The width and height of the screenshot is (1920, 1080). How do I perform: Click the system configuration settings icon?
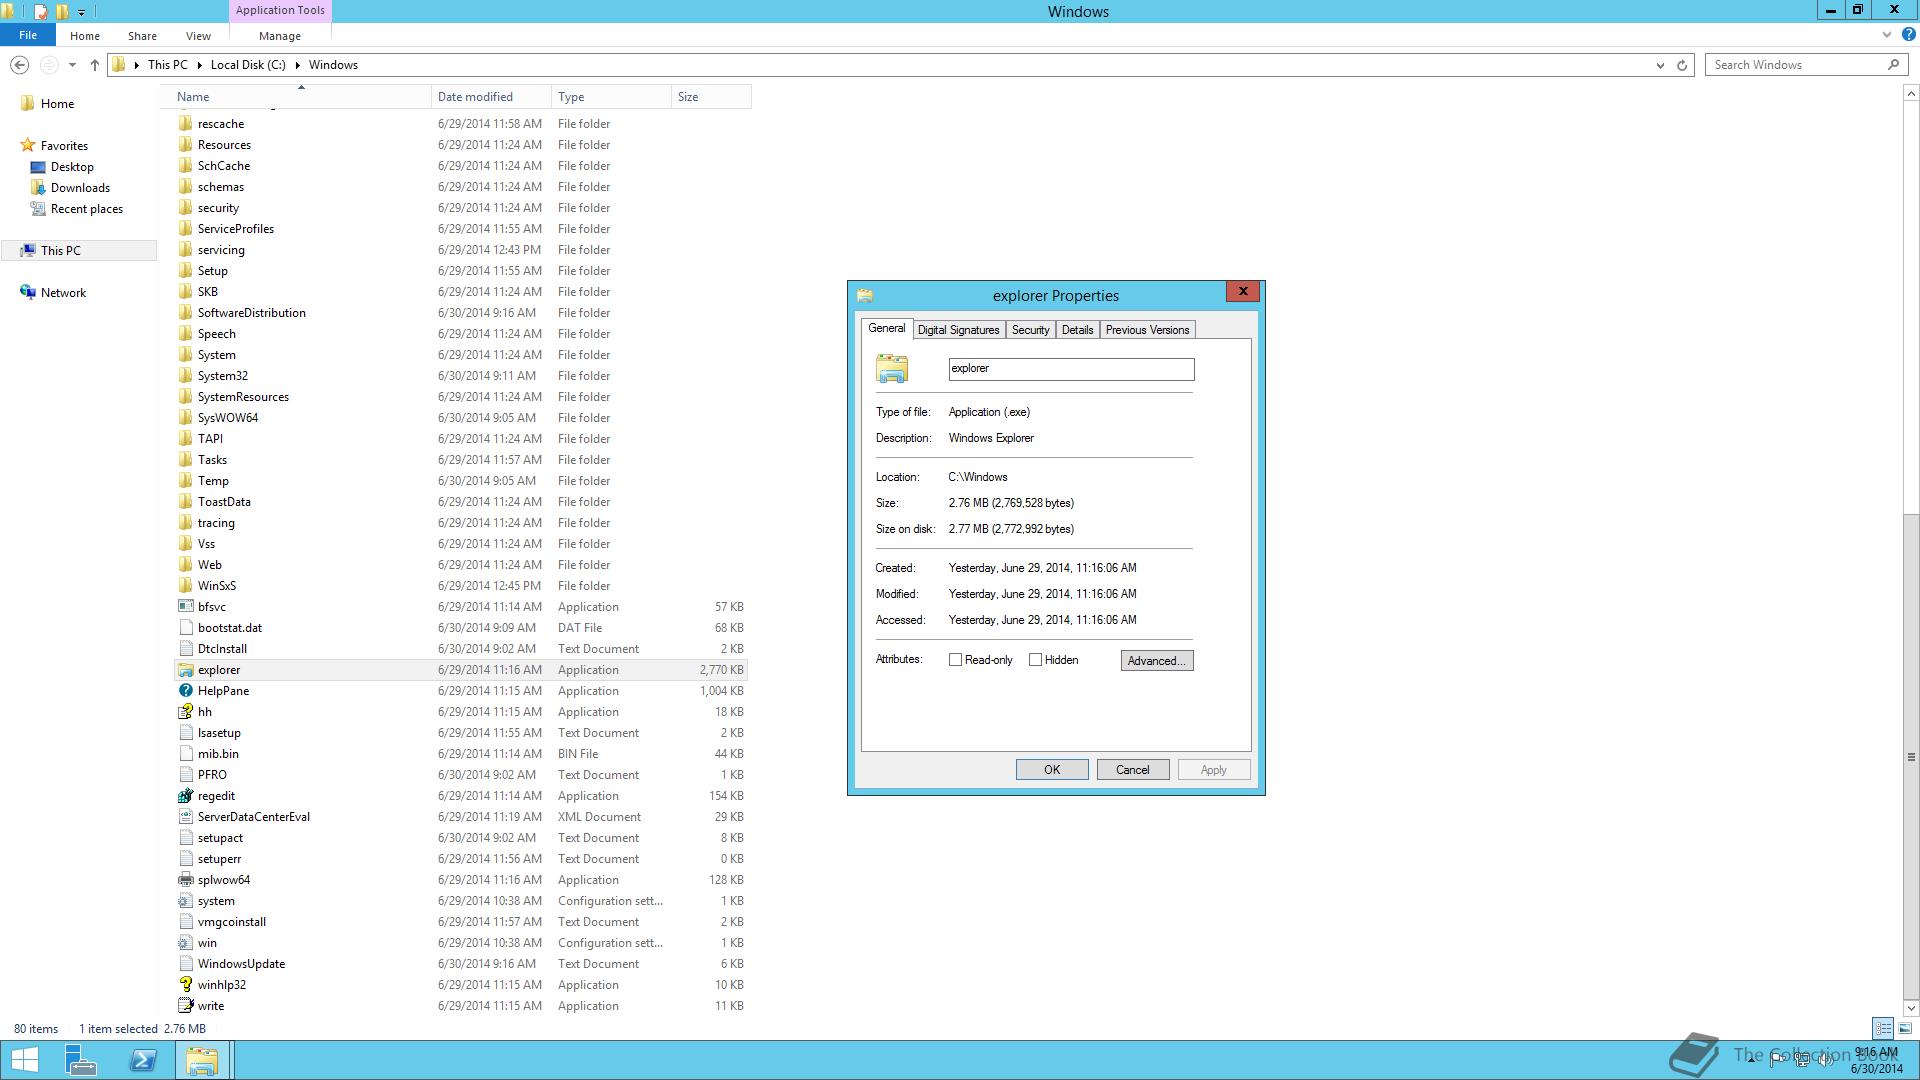click(185, 901)
